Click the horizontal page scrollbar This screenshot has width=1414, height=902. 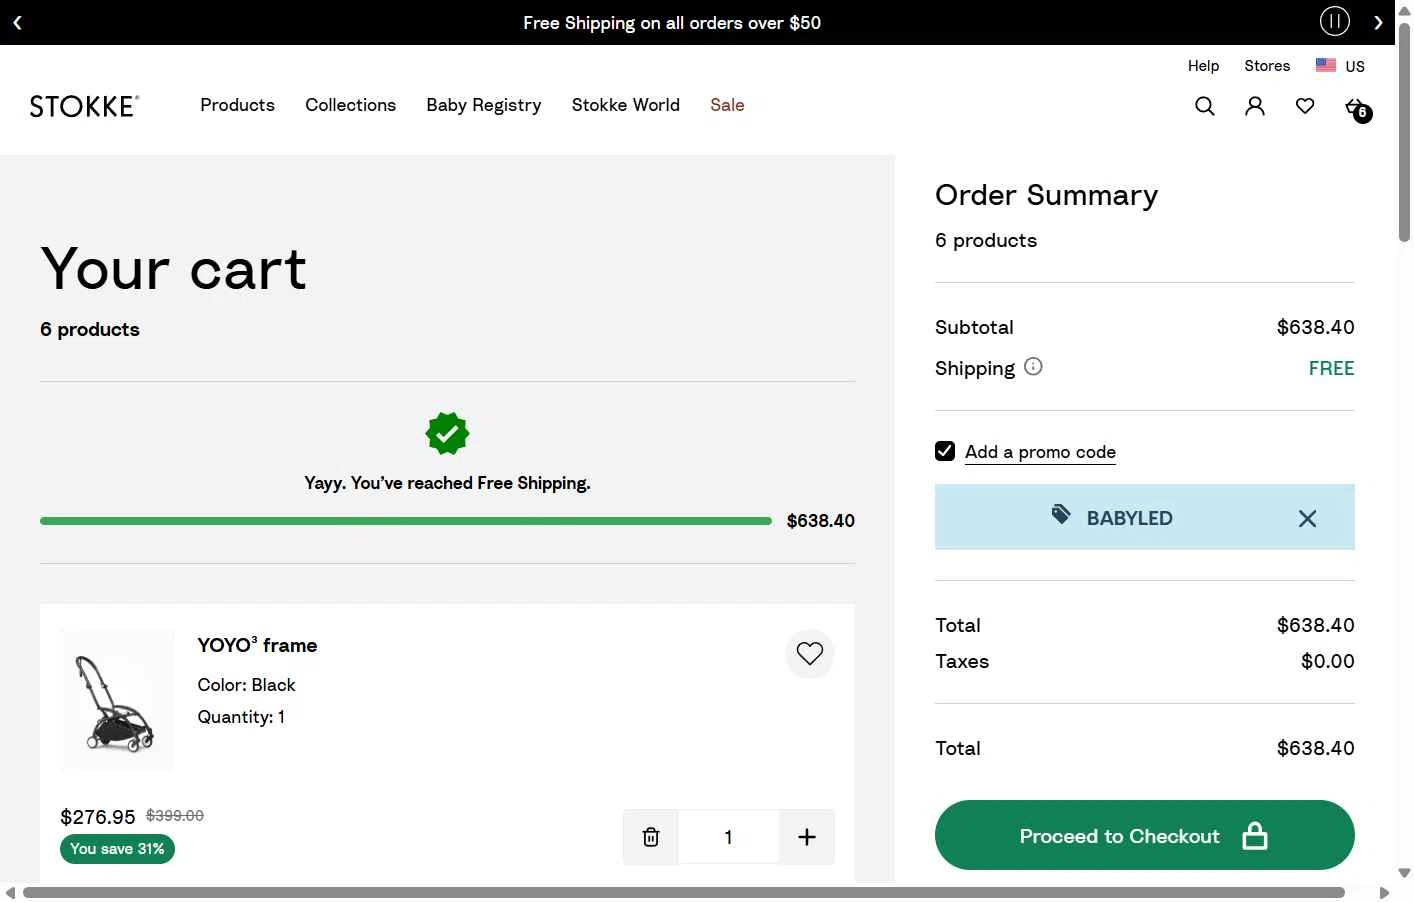point(684,892)
